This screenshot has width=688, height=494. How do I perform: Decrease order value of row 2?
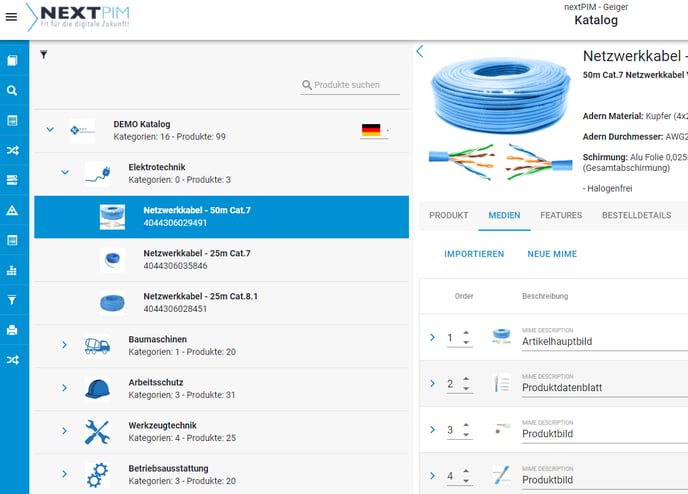click(466, 389)
